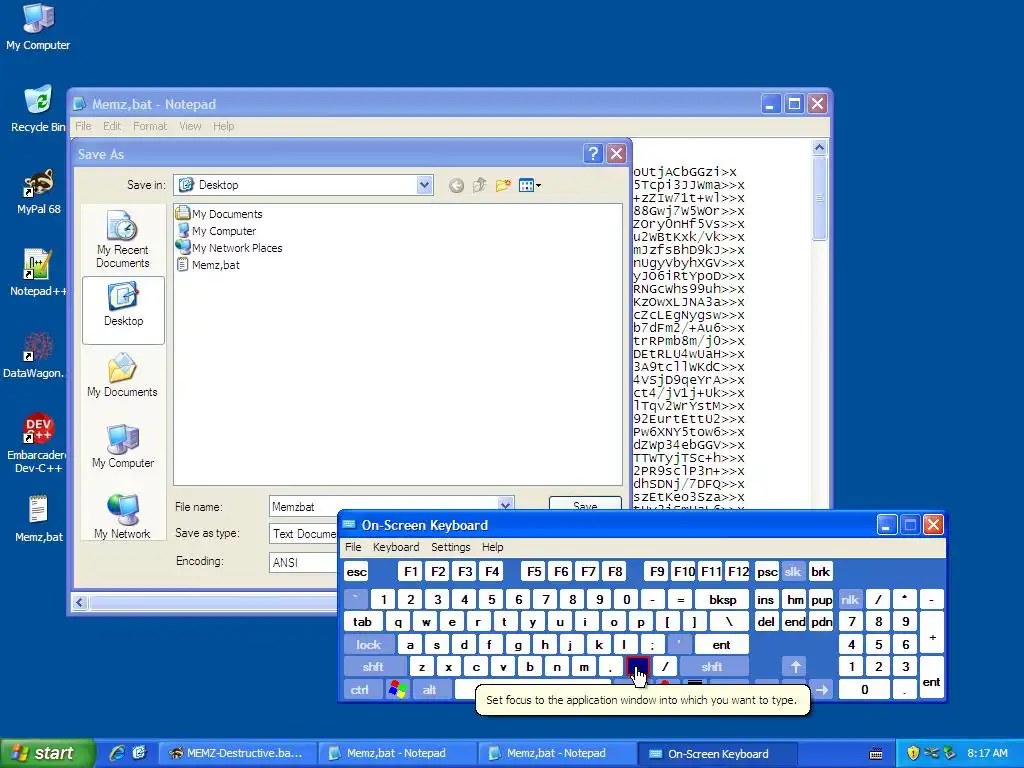The height and width of the screenshot is (768, 1024).
Task: Expand the File name dropdown arrow
Action: (x=505, y=504)
